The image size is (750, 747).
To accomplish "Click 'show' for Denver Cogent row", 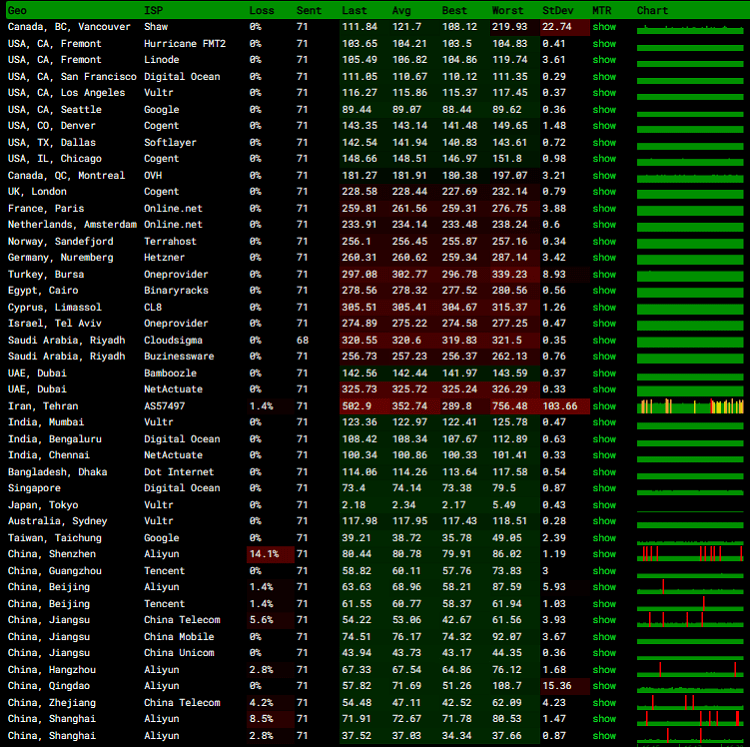I will [x=604, y=126].
